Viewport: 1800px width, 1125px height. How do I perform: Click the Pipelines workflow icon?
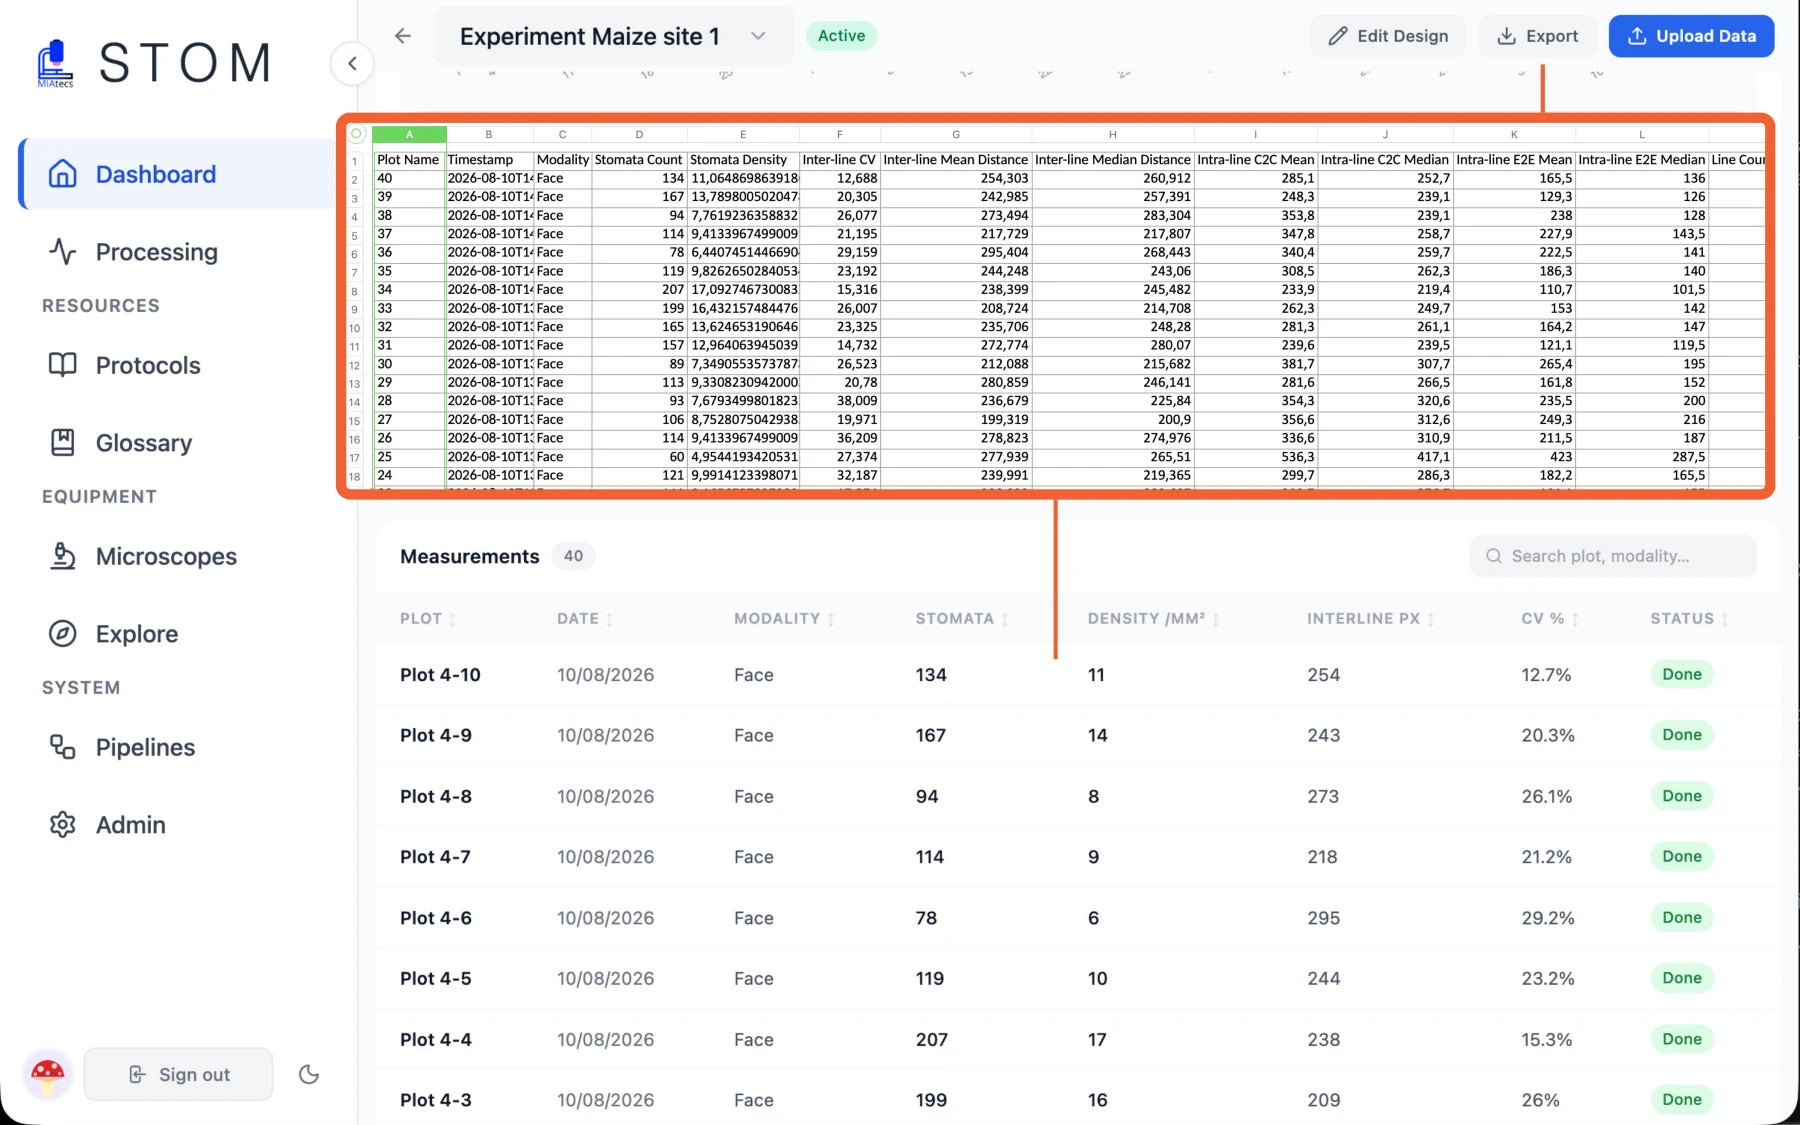pos(62,747)
